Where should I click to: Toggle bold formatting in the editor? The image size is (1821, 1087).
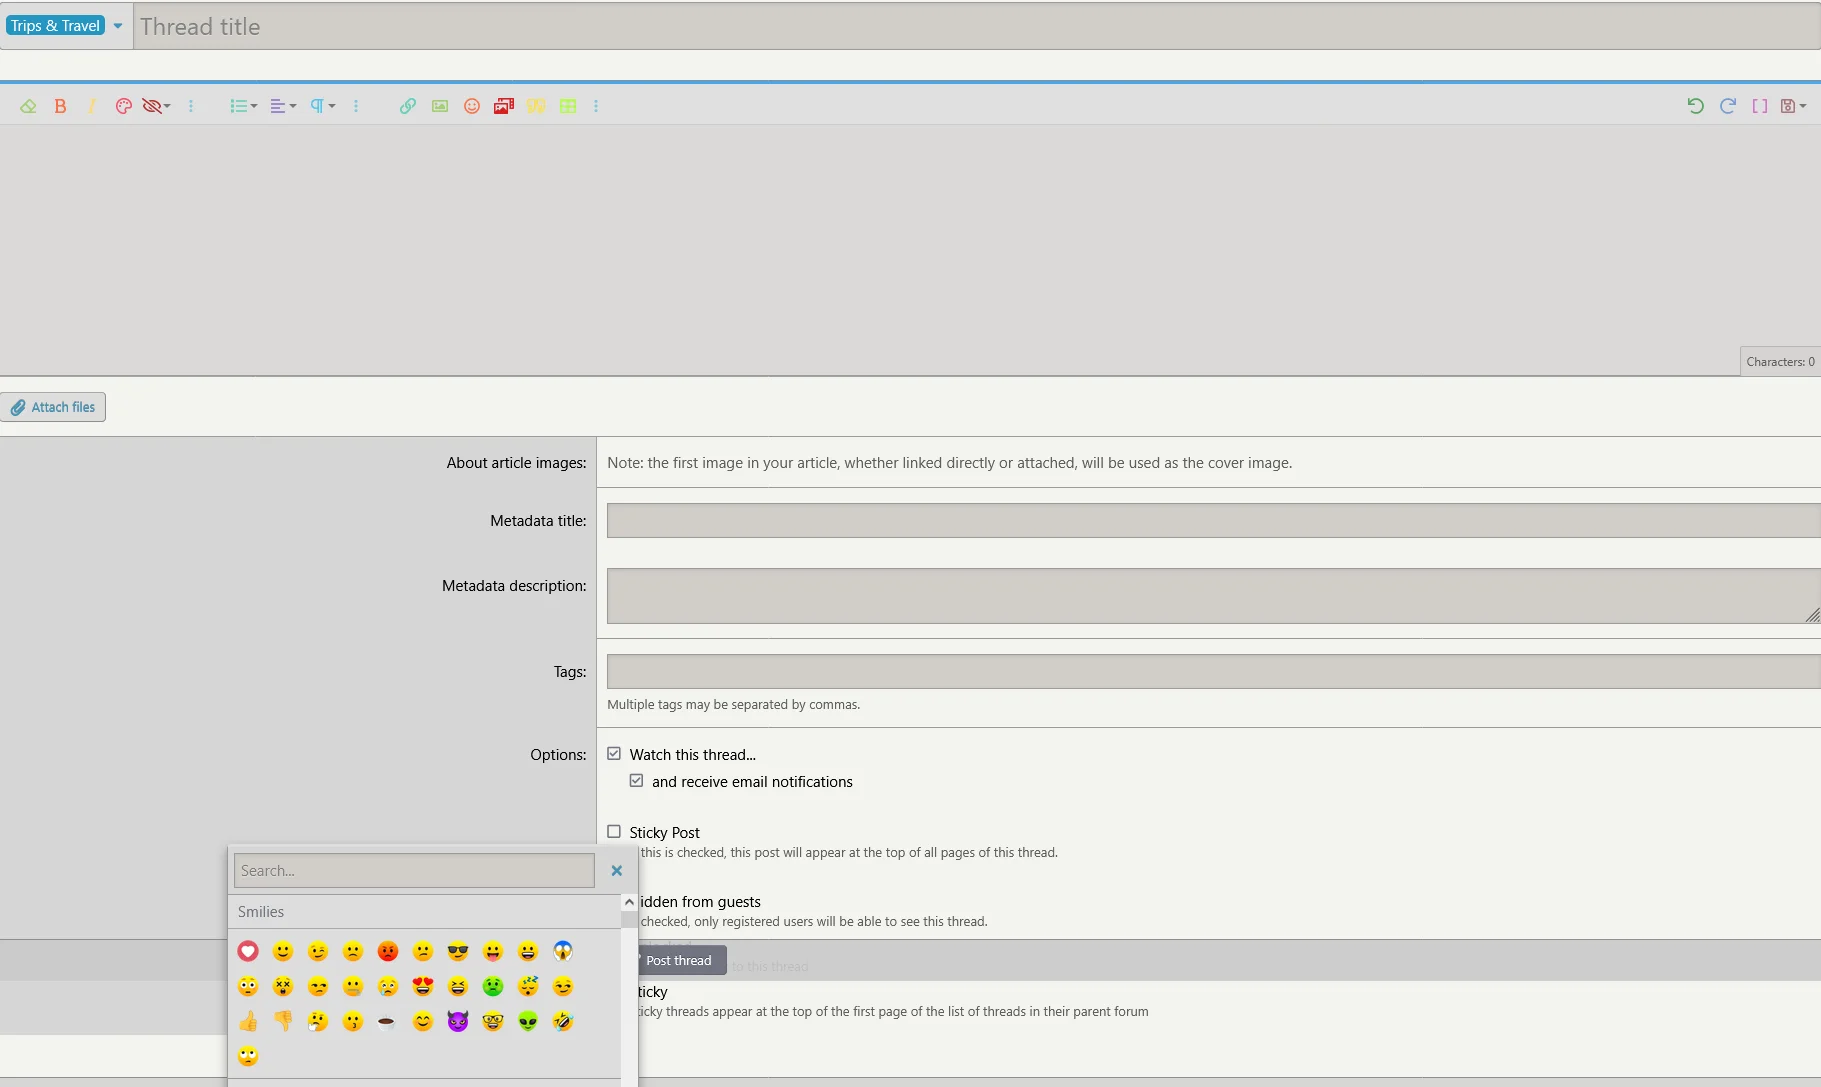pos(60,106)
